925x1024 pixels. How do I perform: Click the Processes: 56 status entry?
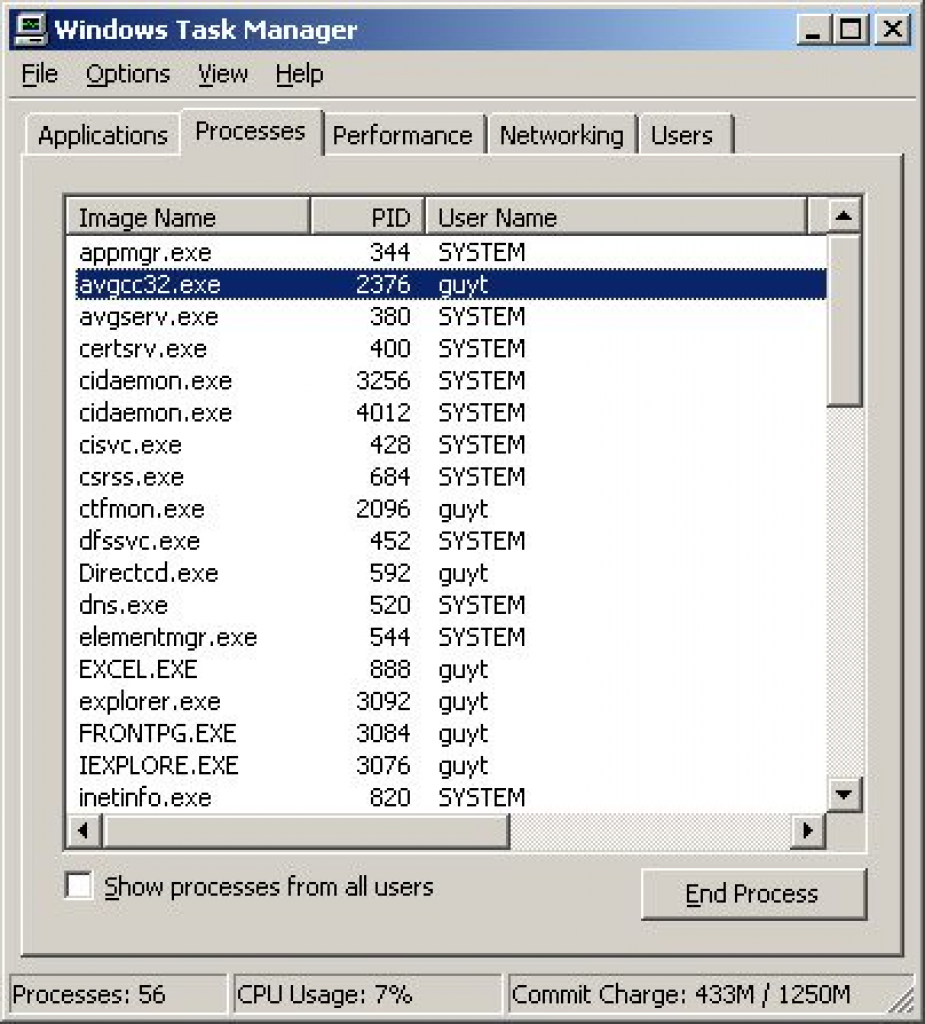coord(119,995)
